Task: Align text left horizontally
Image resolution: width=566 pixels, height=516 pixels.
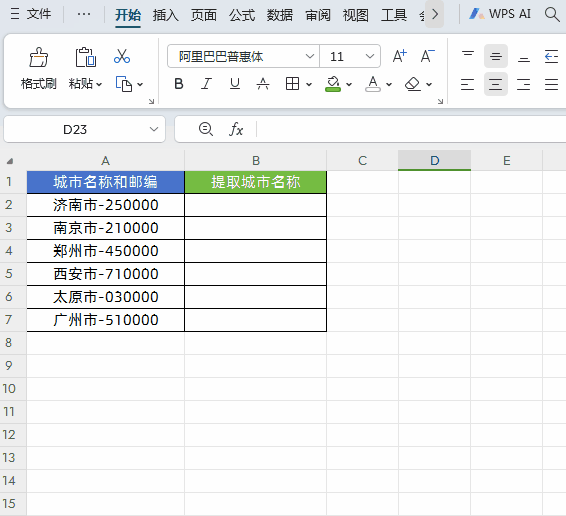Action: click(x=468, y=84)
